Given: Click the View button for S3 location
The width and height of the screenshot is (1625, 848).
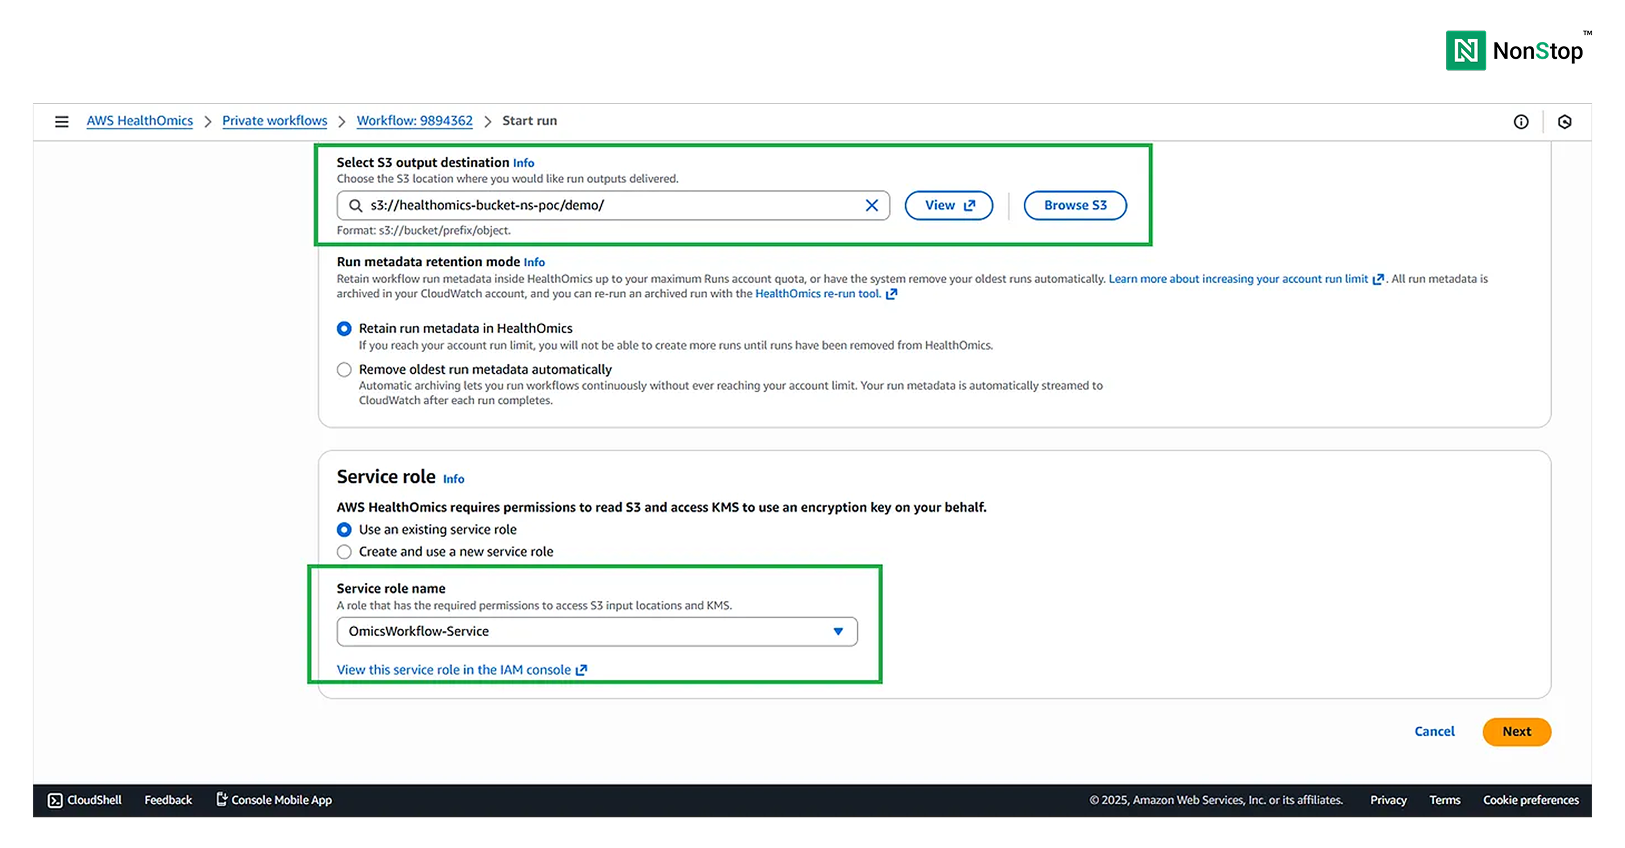Looking at the screenshot, I should (x=949, y=205).
